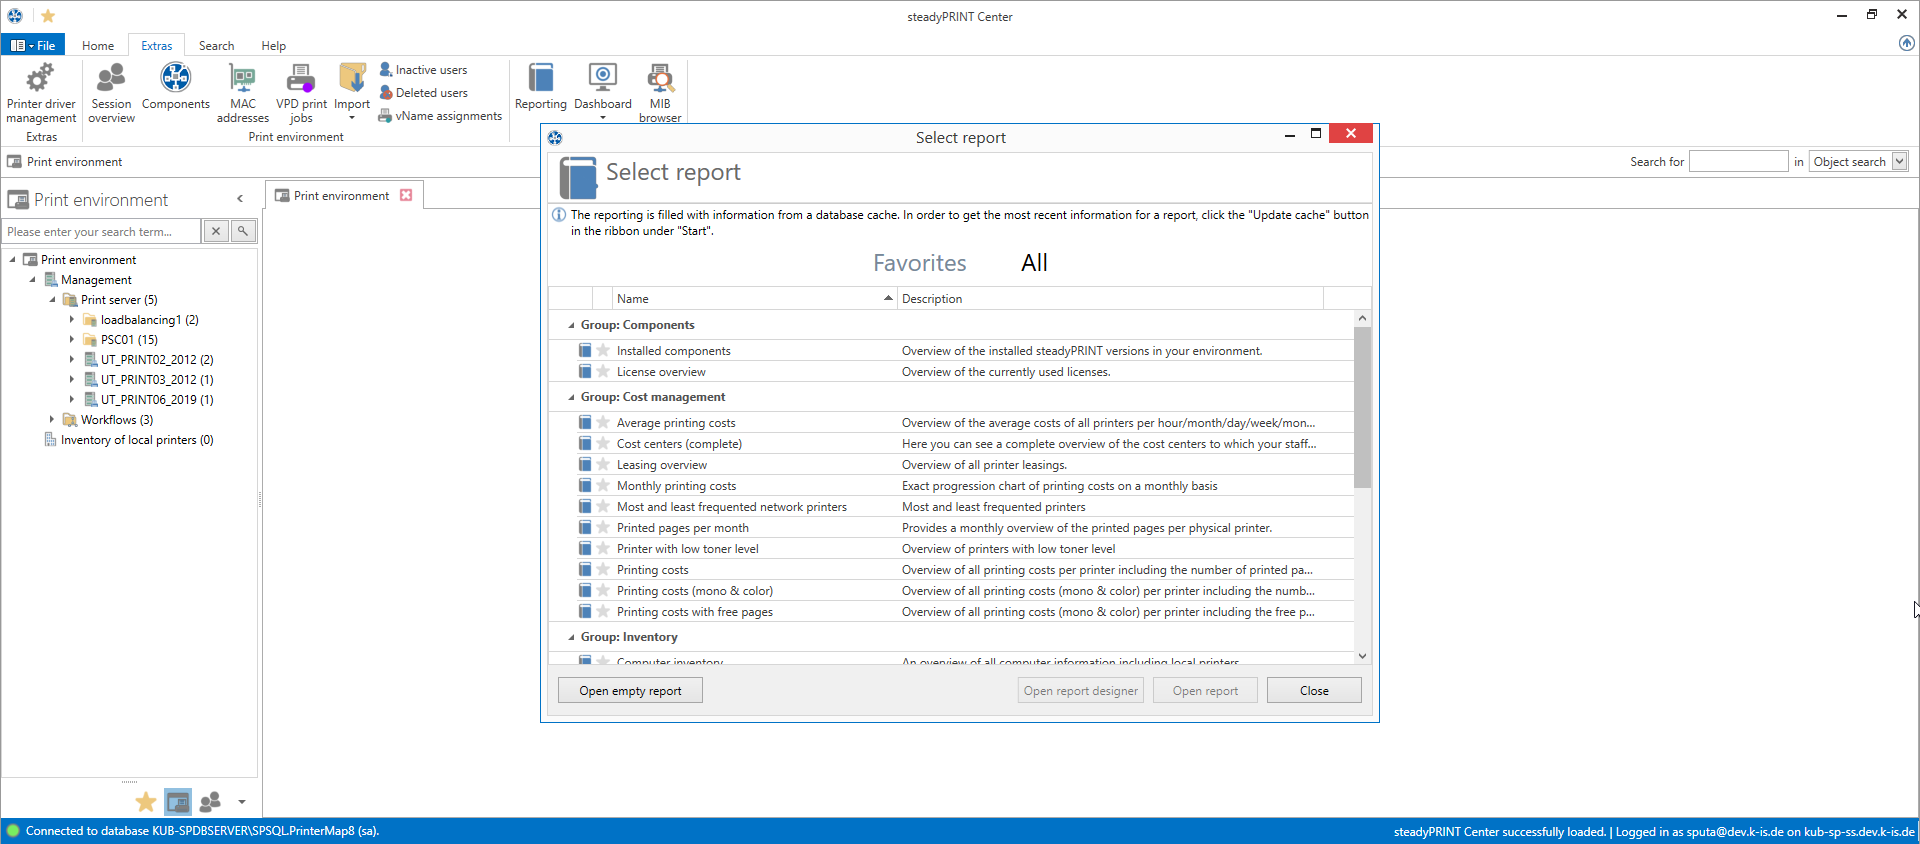This screenshot has width=1920, height=844.
Task: Toggle favorite star for Cost centers (complete)
Action: click(x=603, y=443)
